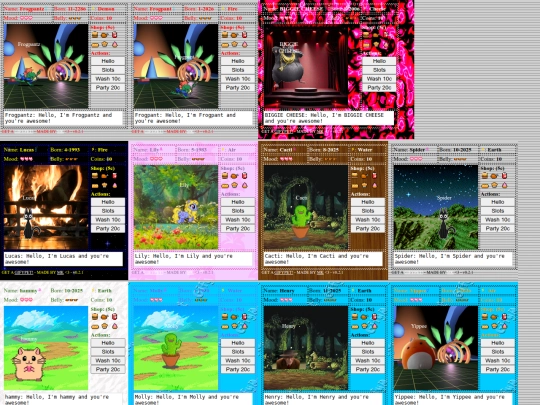Buy the pink cupcake in Lucas's shop
This screenshot has width=540, height=405.
pyautogui.click(x=114, y=185)
